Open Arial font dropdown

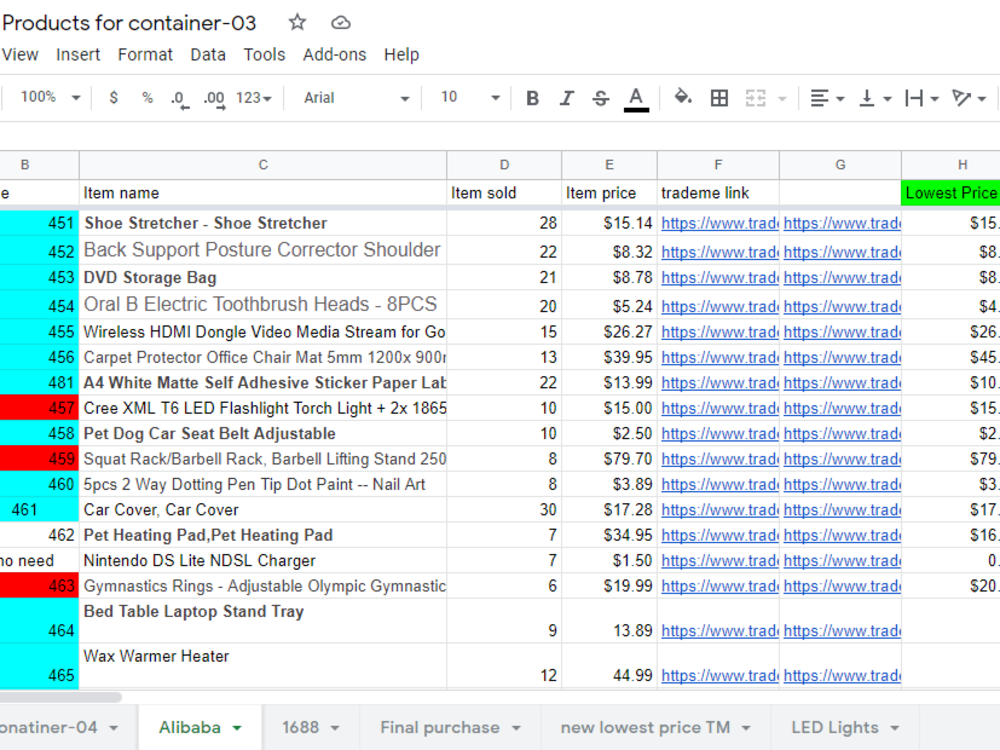point(355,98)
